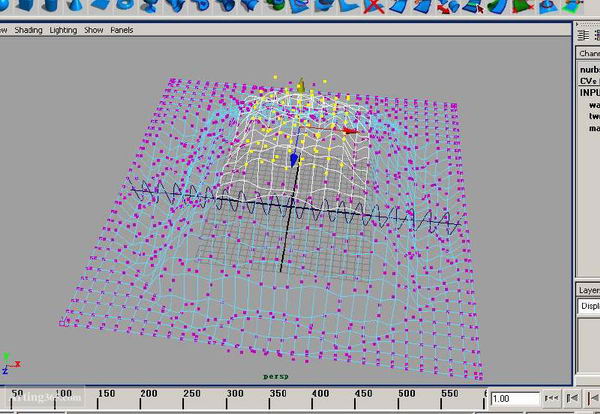Open the Display dropdown in layer editor
Viewport: 600px width, 414px height.
(590, 306)
